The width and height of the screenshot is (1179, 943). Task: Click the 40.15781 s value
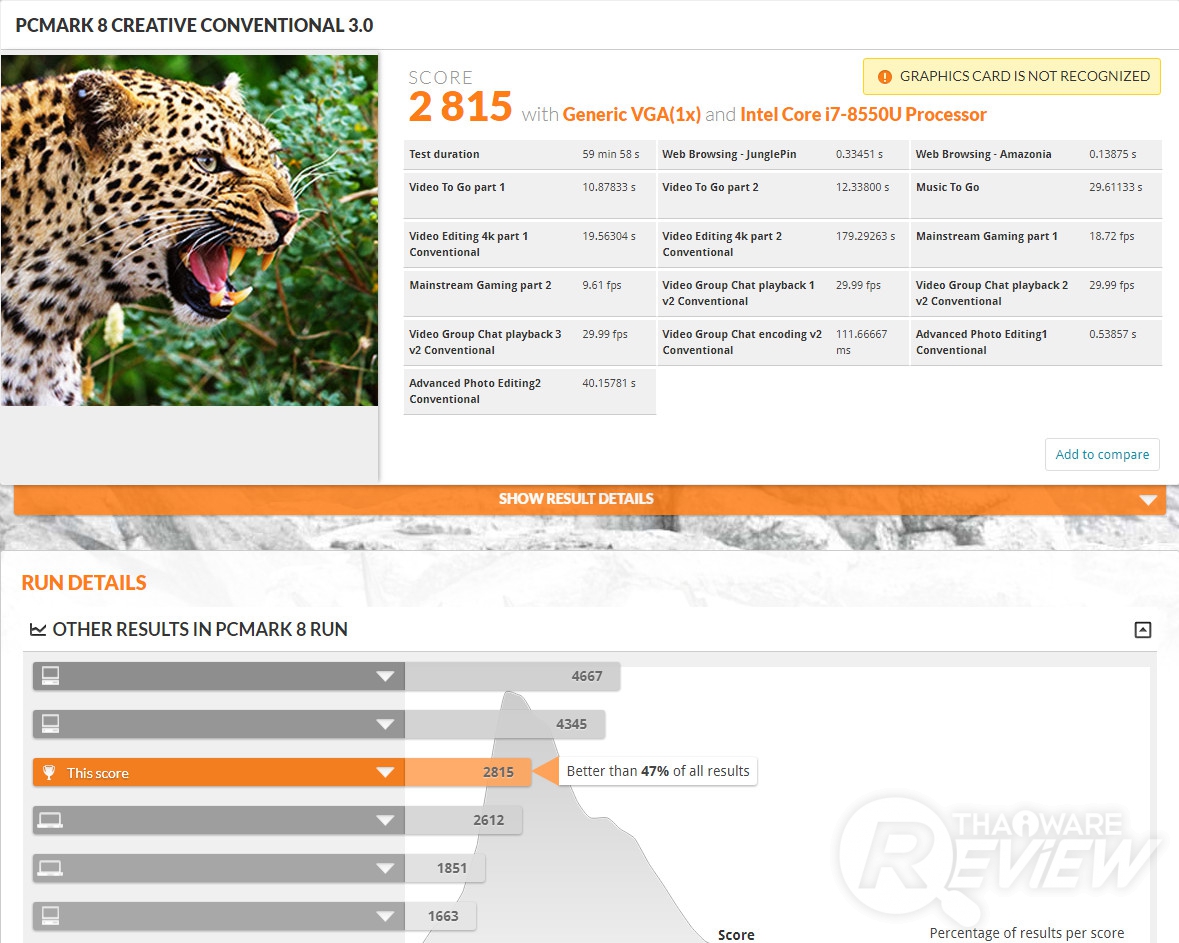pos(608,383)
